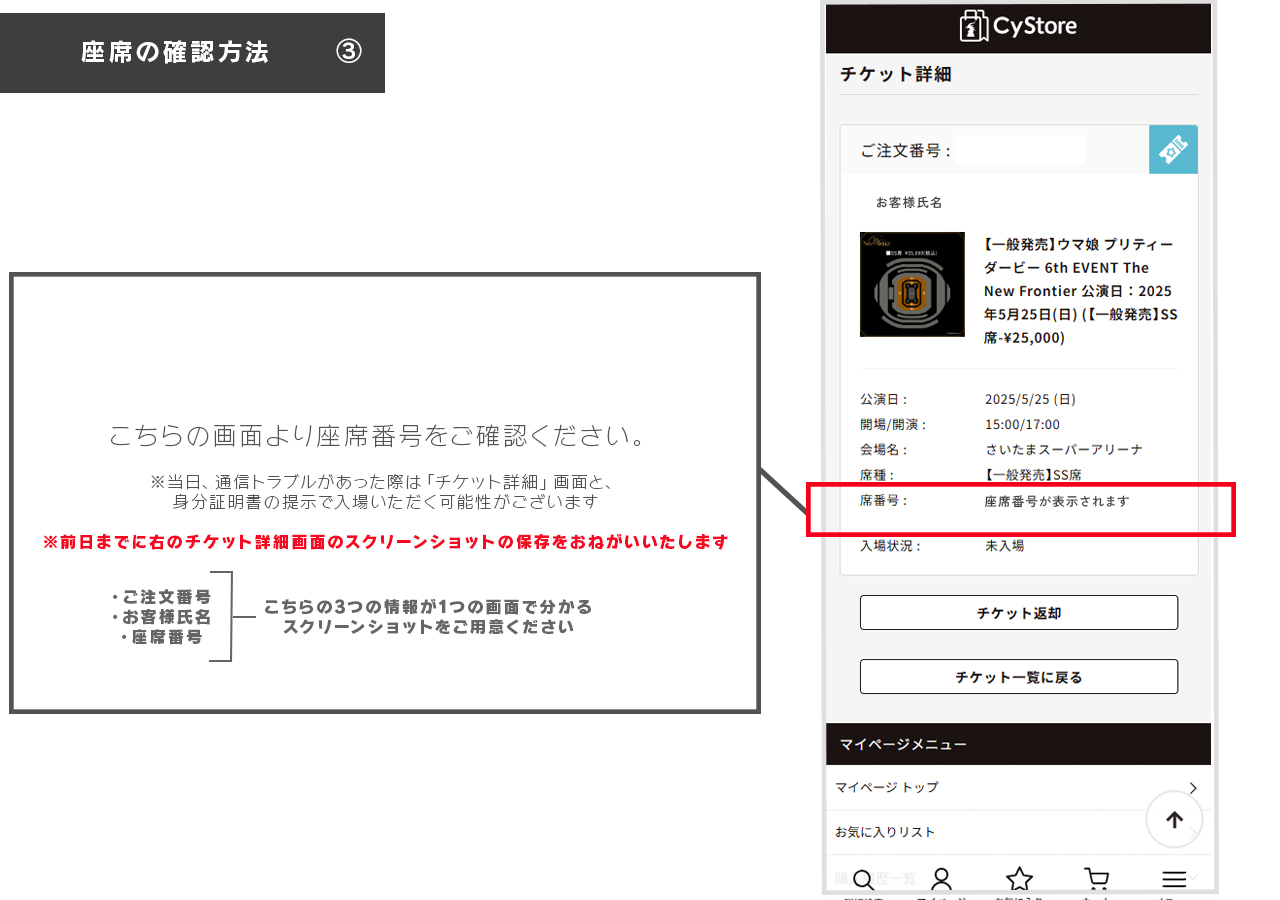Open favorites from the bottom star icon

click(x=1019, y=879)
